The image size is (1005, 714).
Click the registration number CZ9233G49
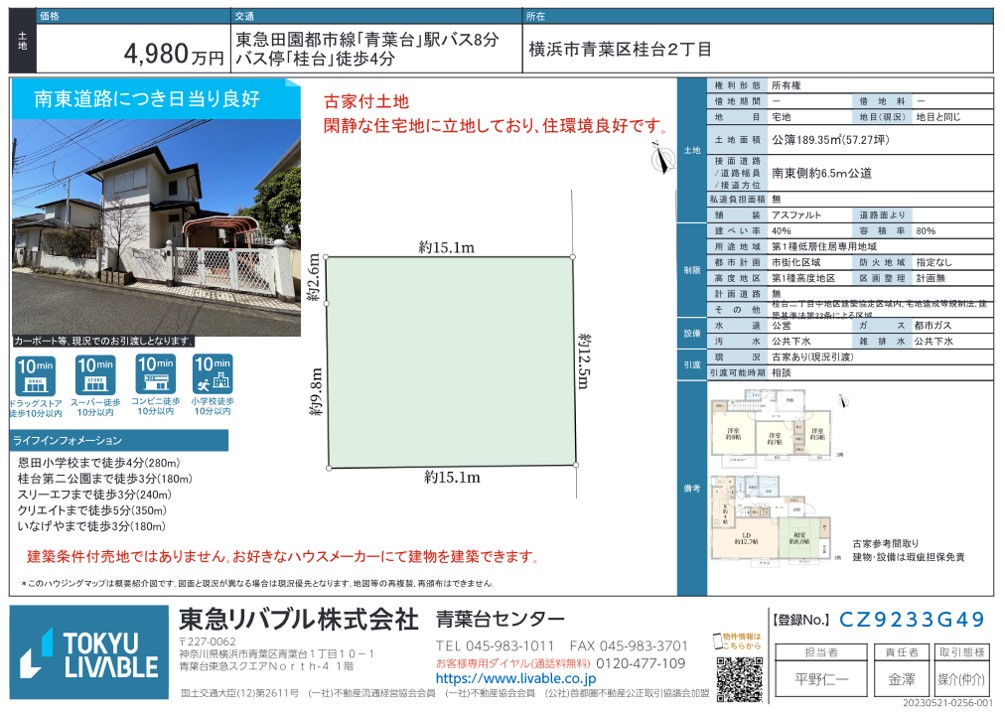coord(911,620)
